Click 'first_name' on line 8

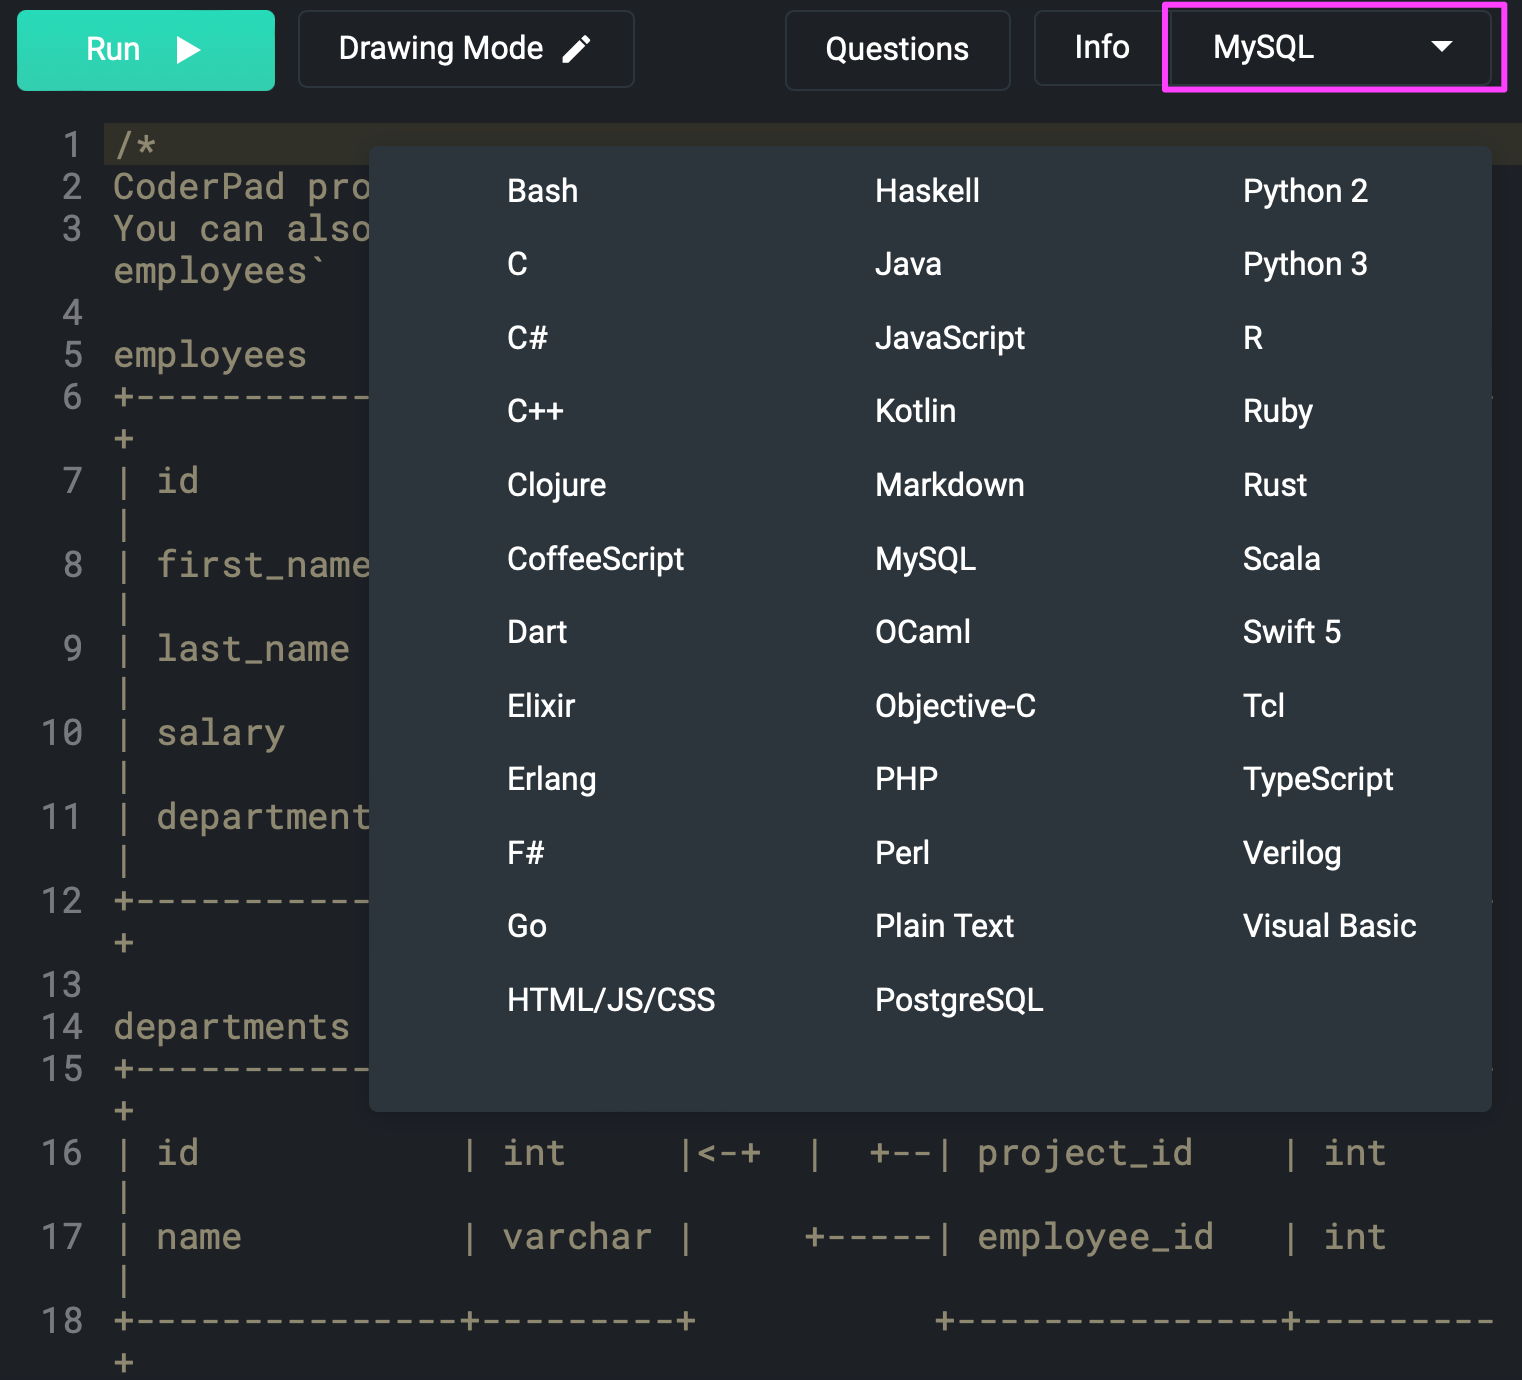point(264,565)
